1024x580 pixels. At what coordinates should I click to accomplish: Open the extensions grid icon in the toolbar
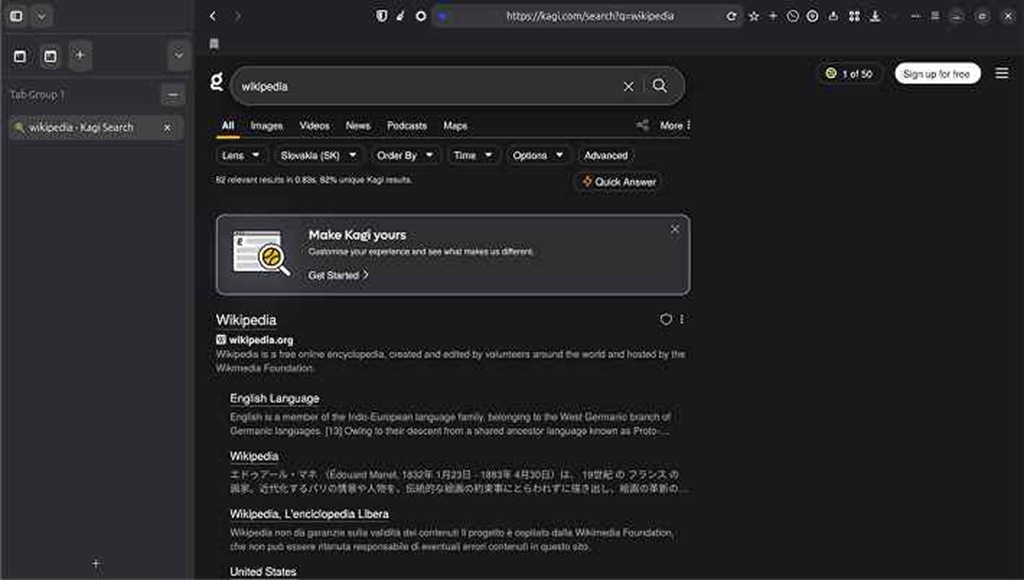854,16
